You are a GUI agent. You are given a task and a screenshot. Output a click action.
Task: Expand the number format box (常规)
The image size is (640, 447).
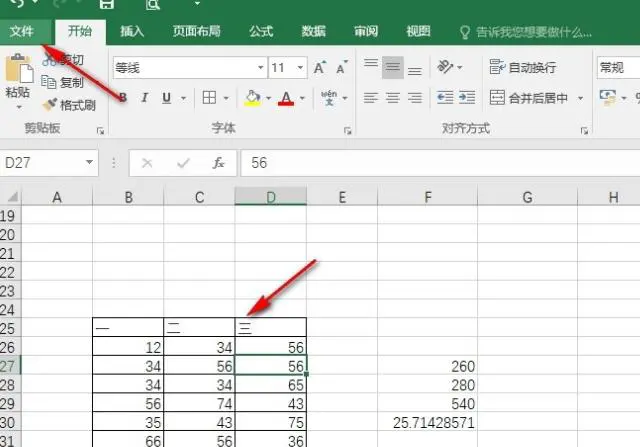pos(618,67)
